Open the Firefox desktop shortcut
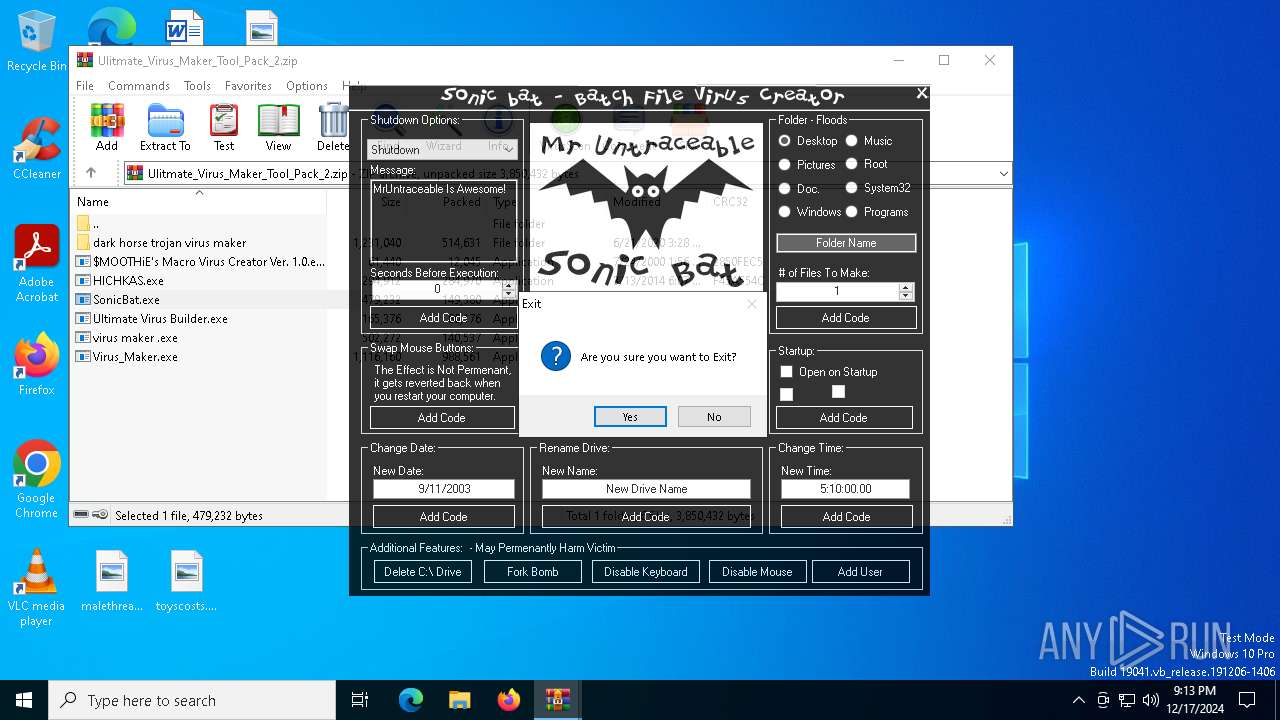 [x=36, y=364]
